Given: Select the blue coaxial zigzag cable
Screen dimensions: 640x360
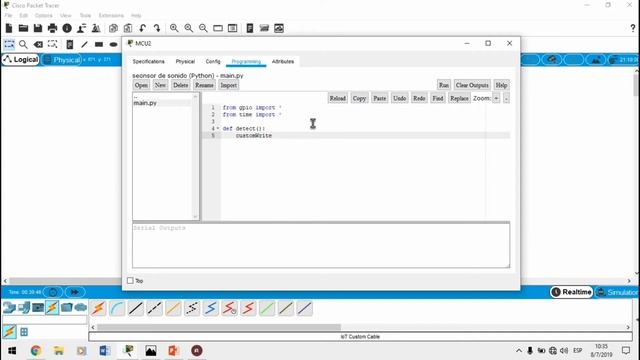Looking at the screenshot, I should (211, 308).
